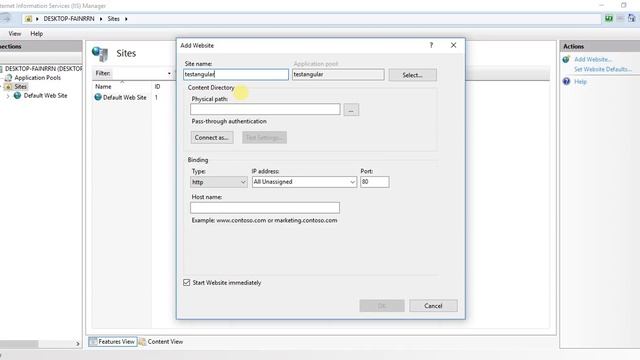
Task: Click the back navigation arrow
Action: (6, 19)
